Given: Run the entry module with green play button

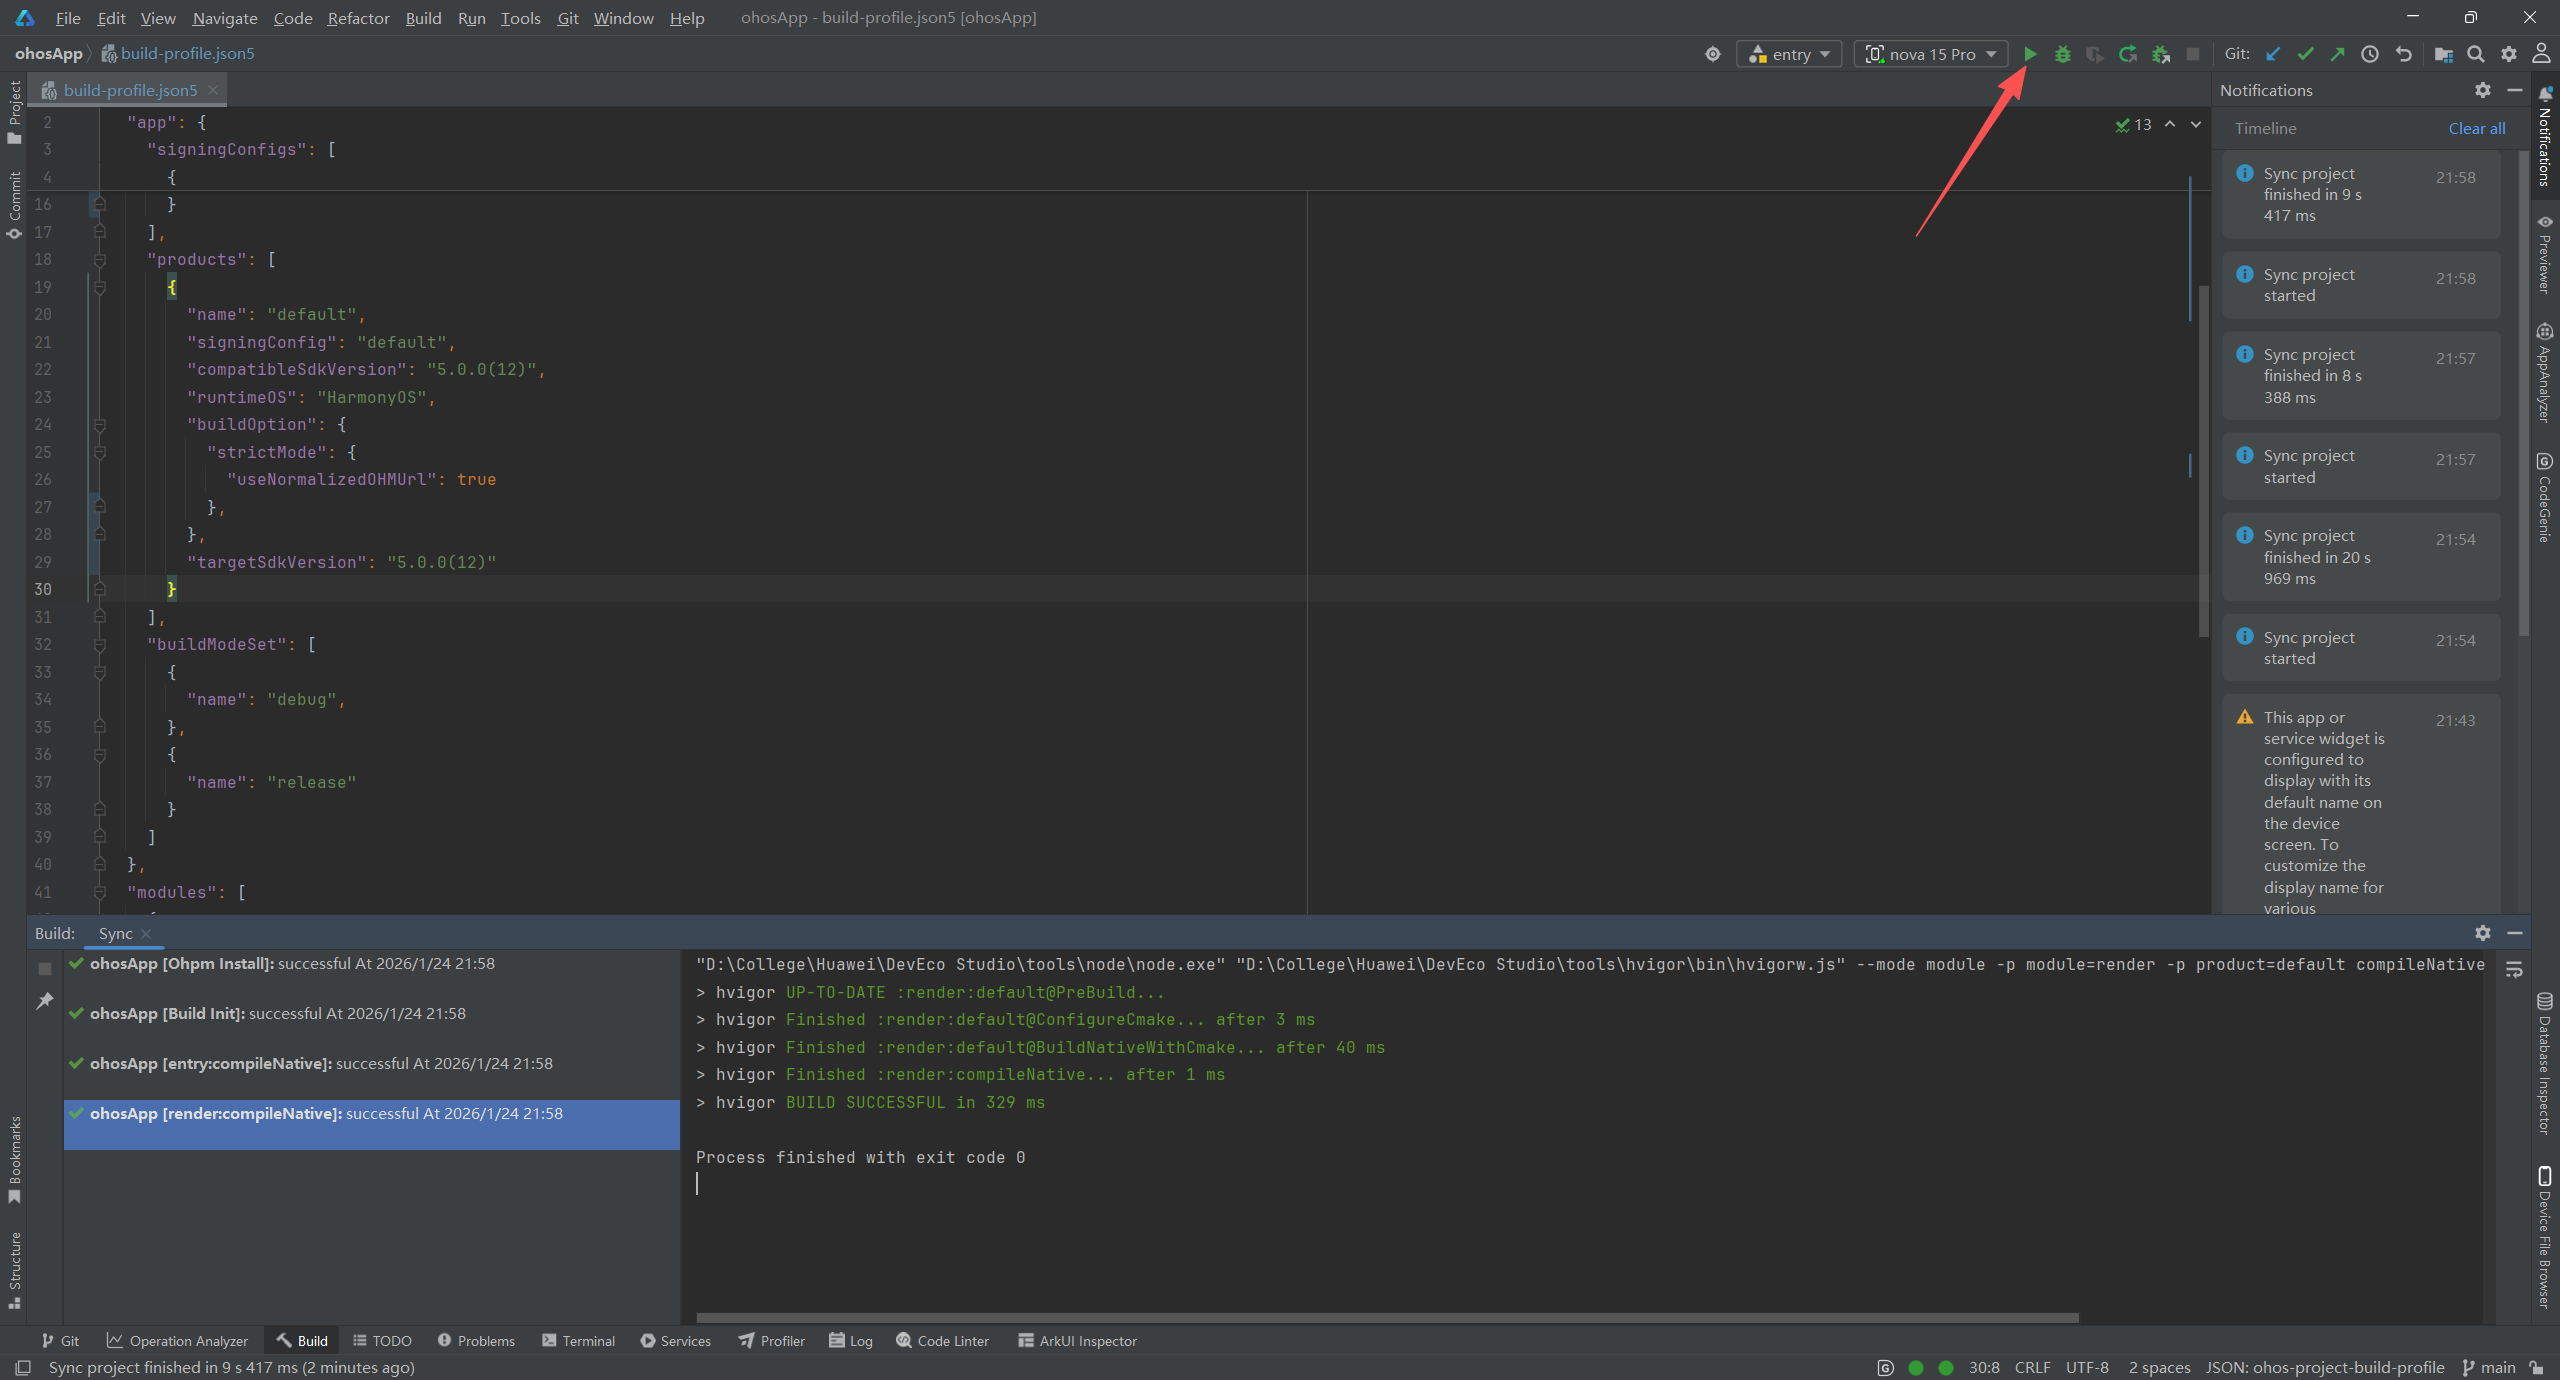Looking at the screenshot, I should coord(2029,54).
